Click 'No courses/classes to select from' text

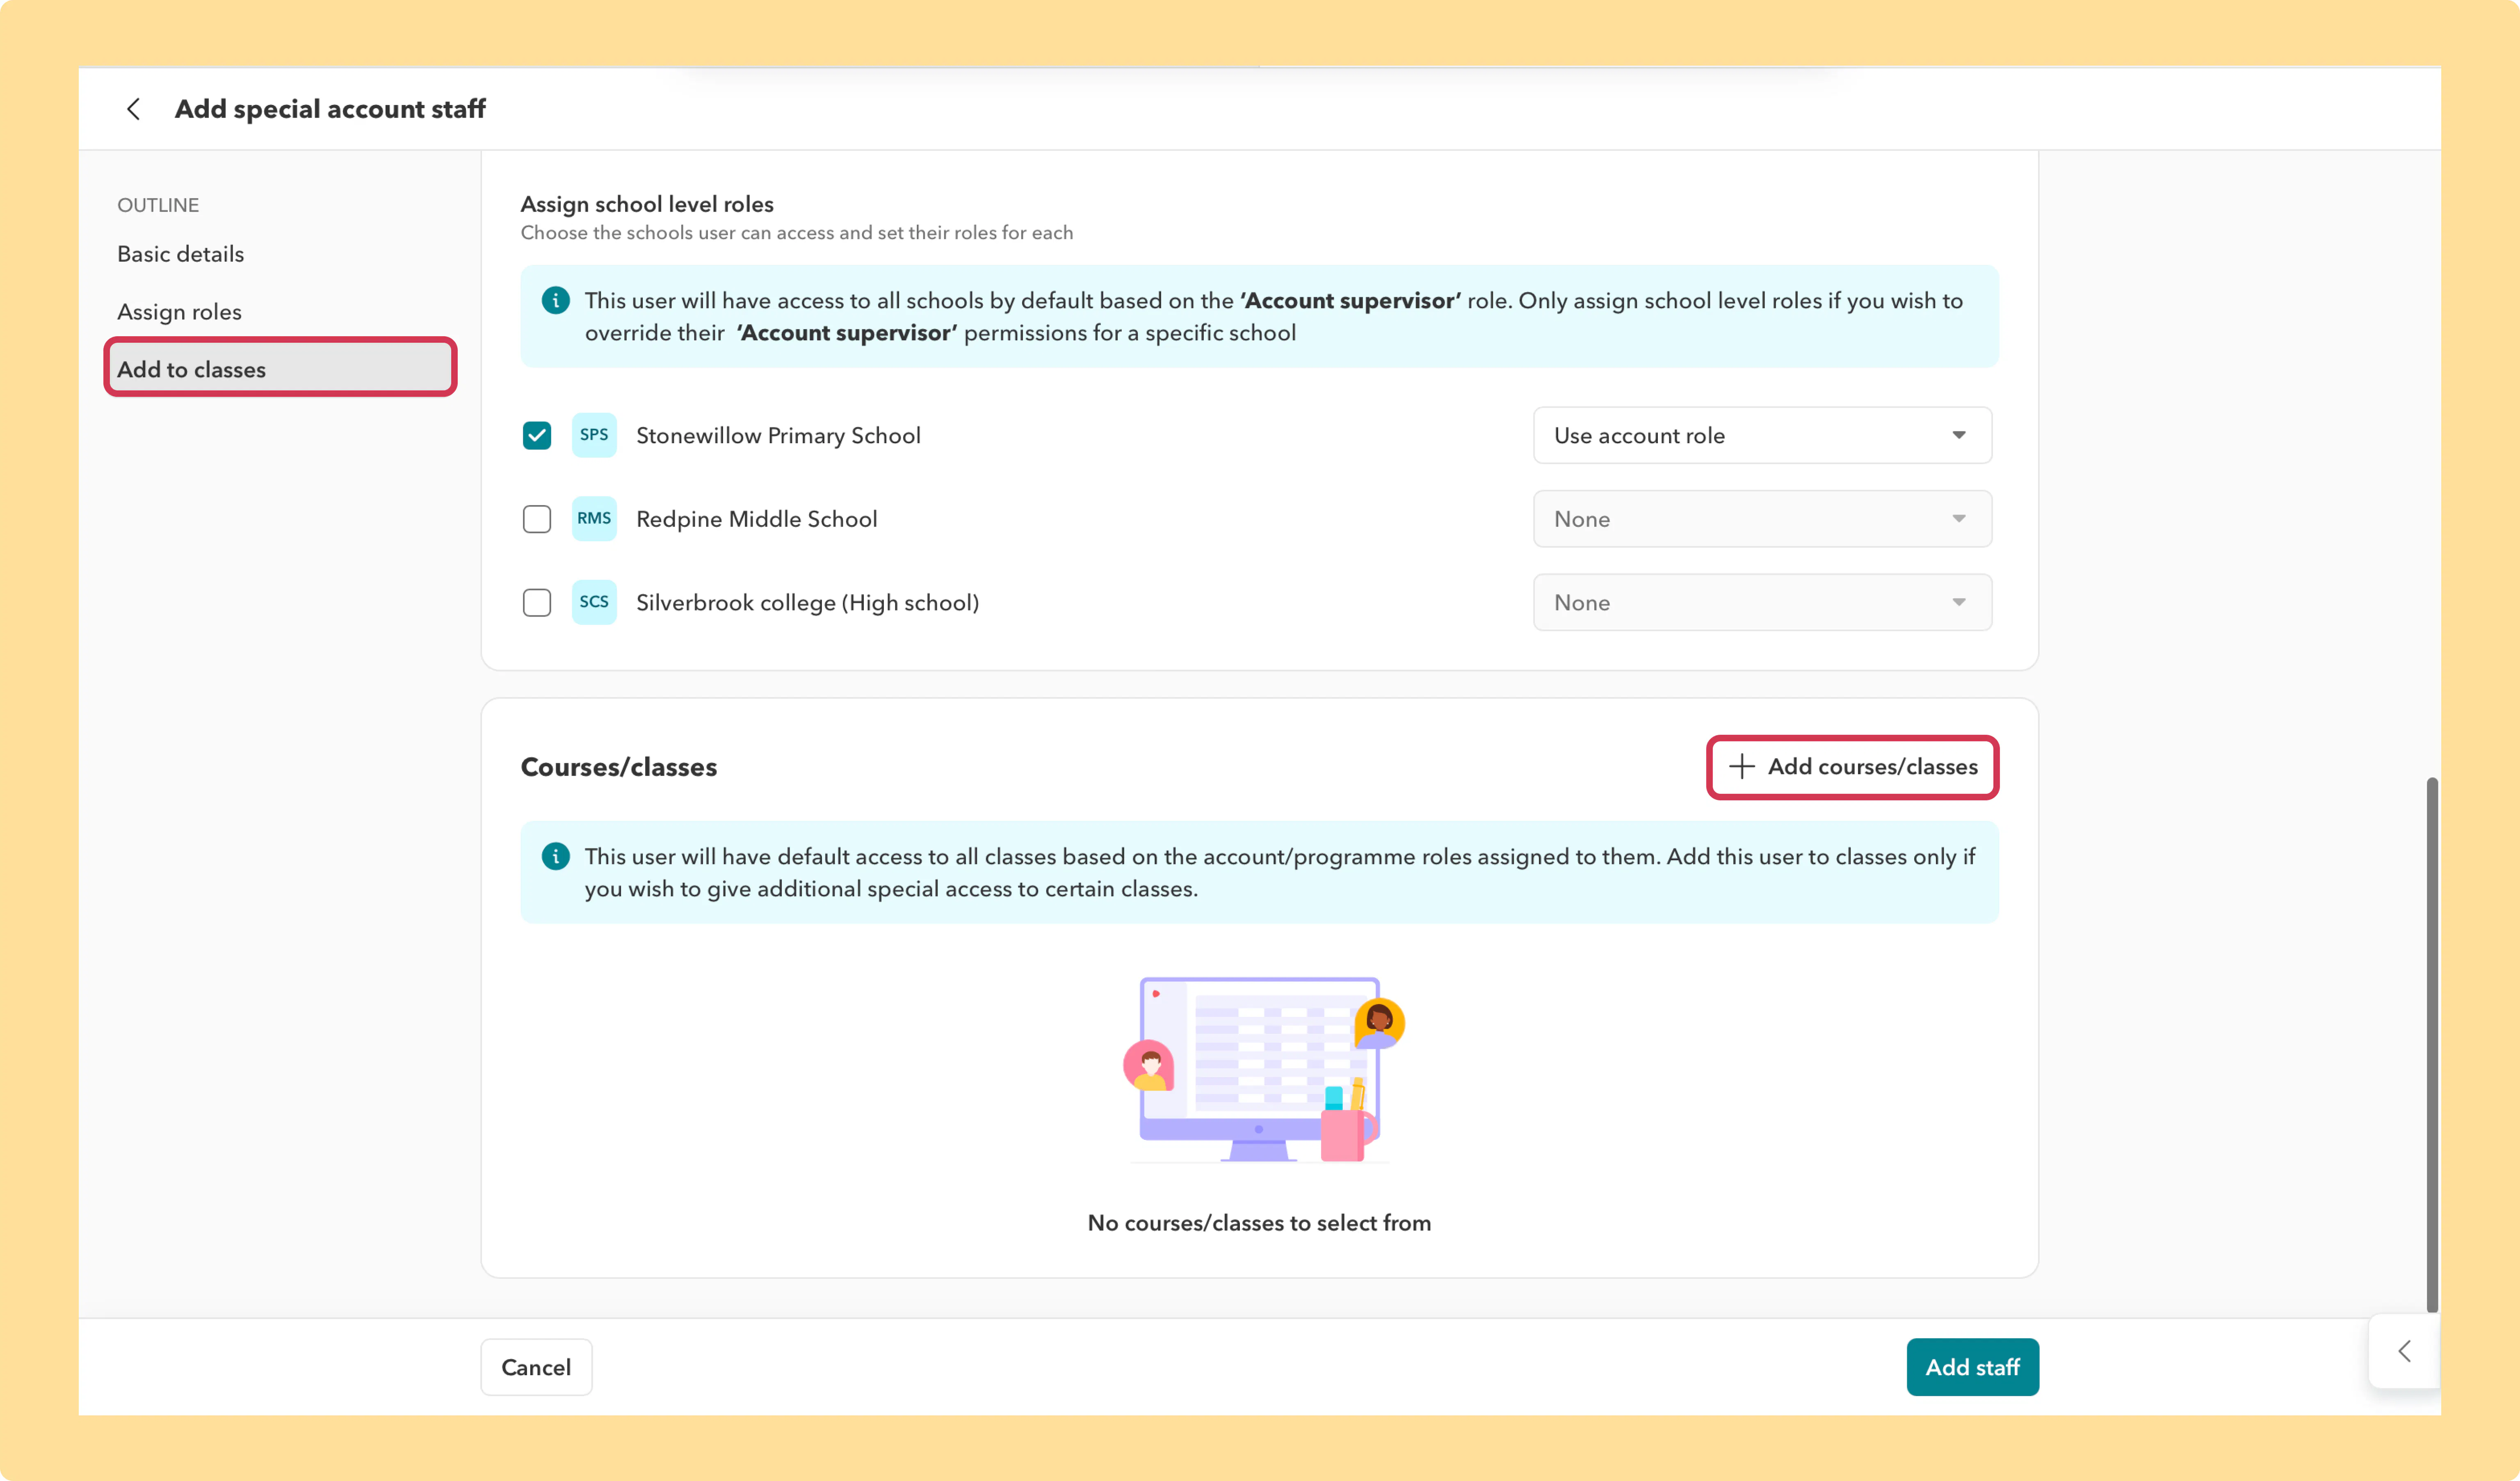pyautogui.click(x=1260, y=1223)
